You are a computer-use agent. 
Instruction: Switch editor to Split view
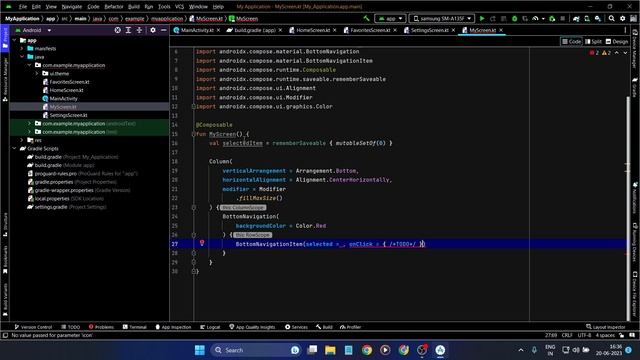tap(593, 42)
